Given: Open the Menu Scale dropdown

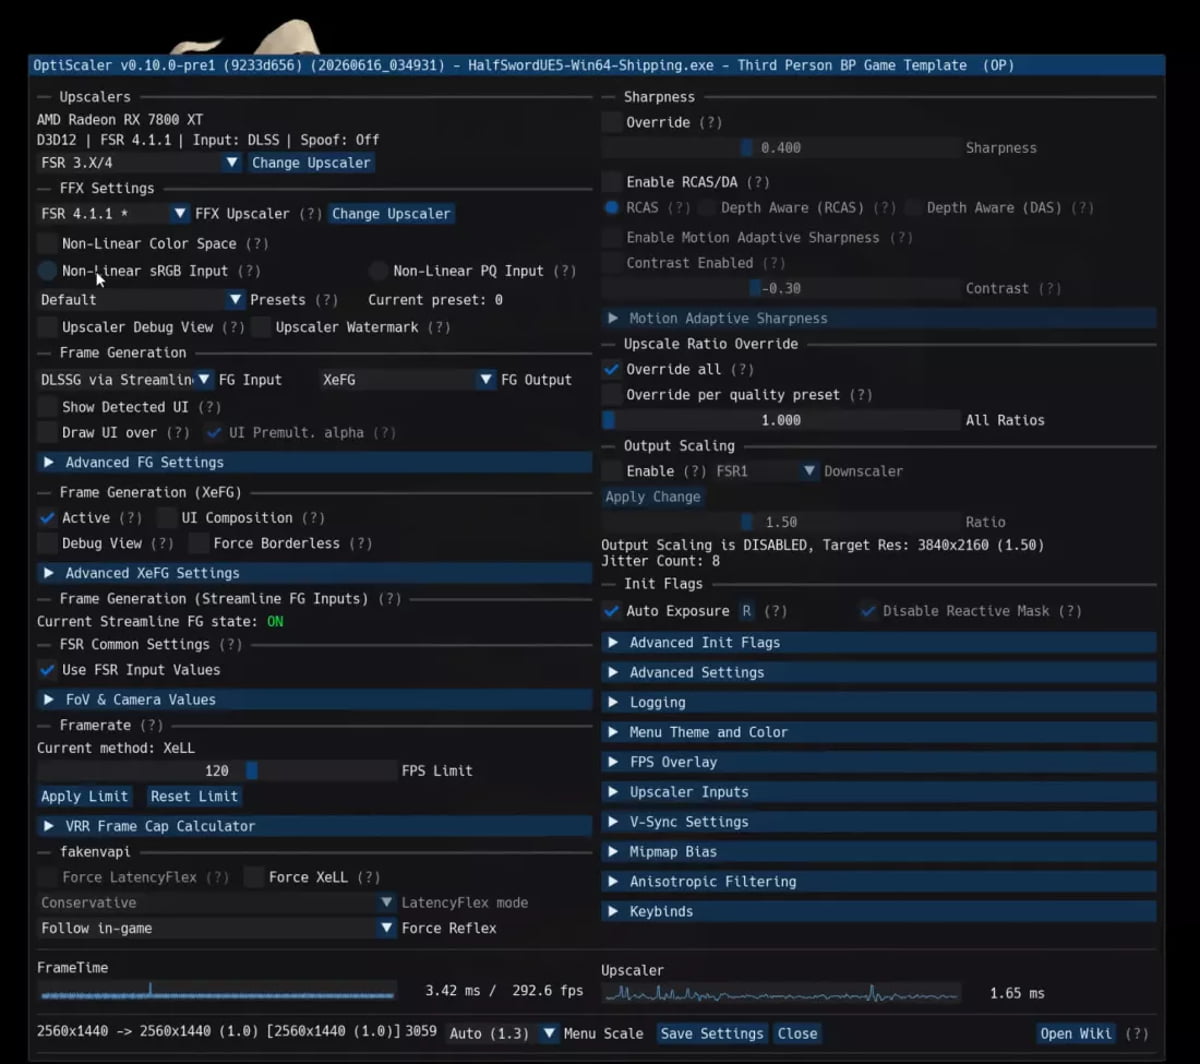Looking at the screenshot, I should point(501,1033).
